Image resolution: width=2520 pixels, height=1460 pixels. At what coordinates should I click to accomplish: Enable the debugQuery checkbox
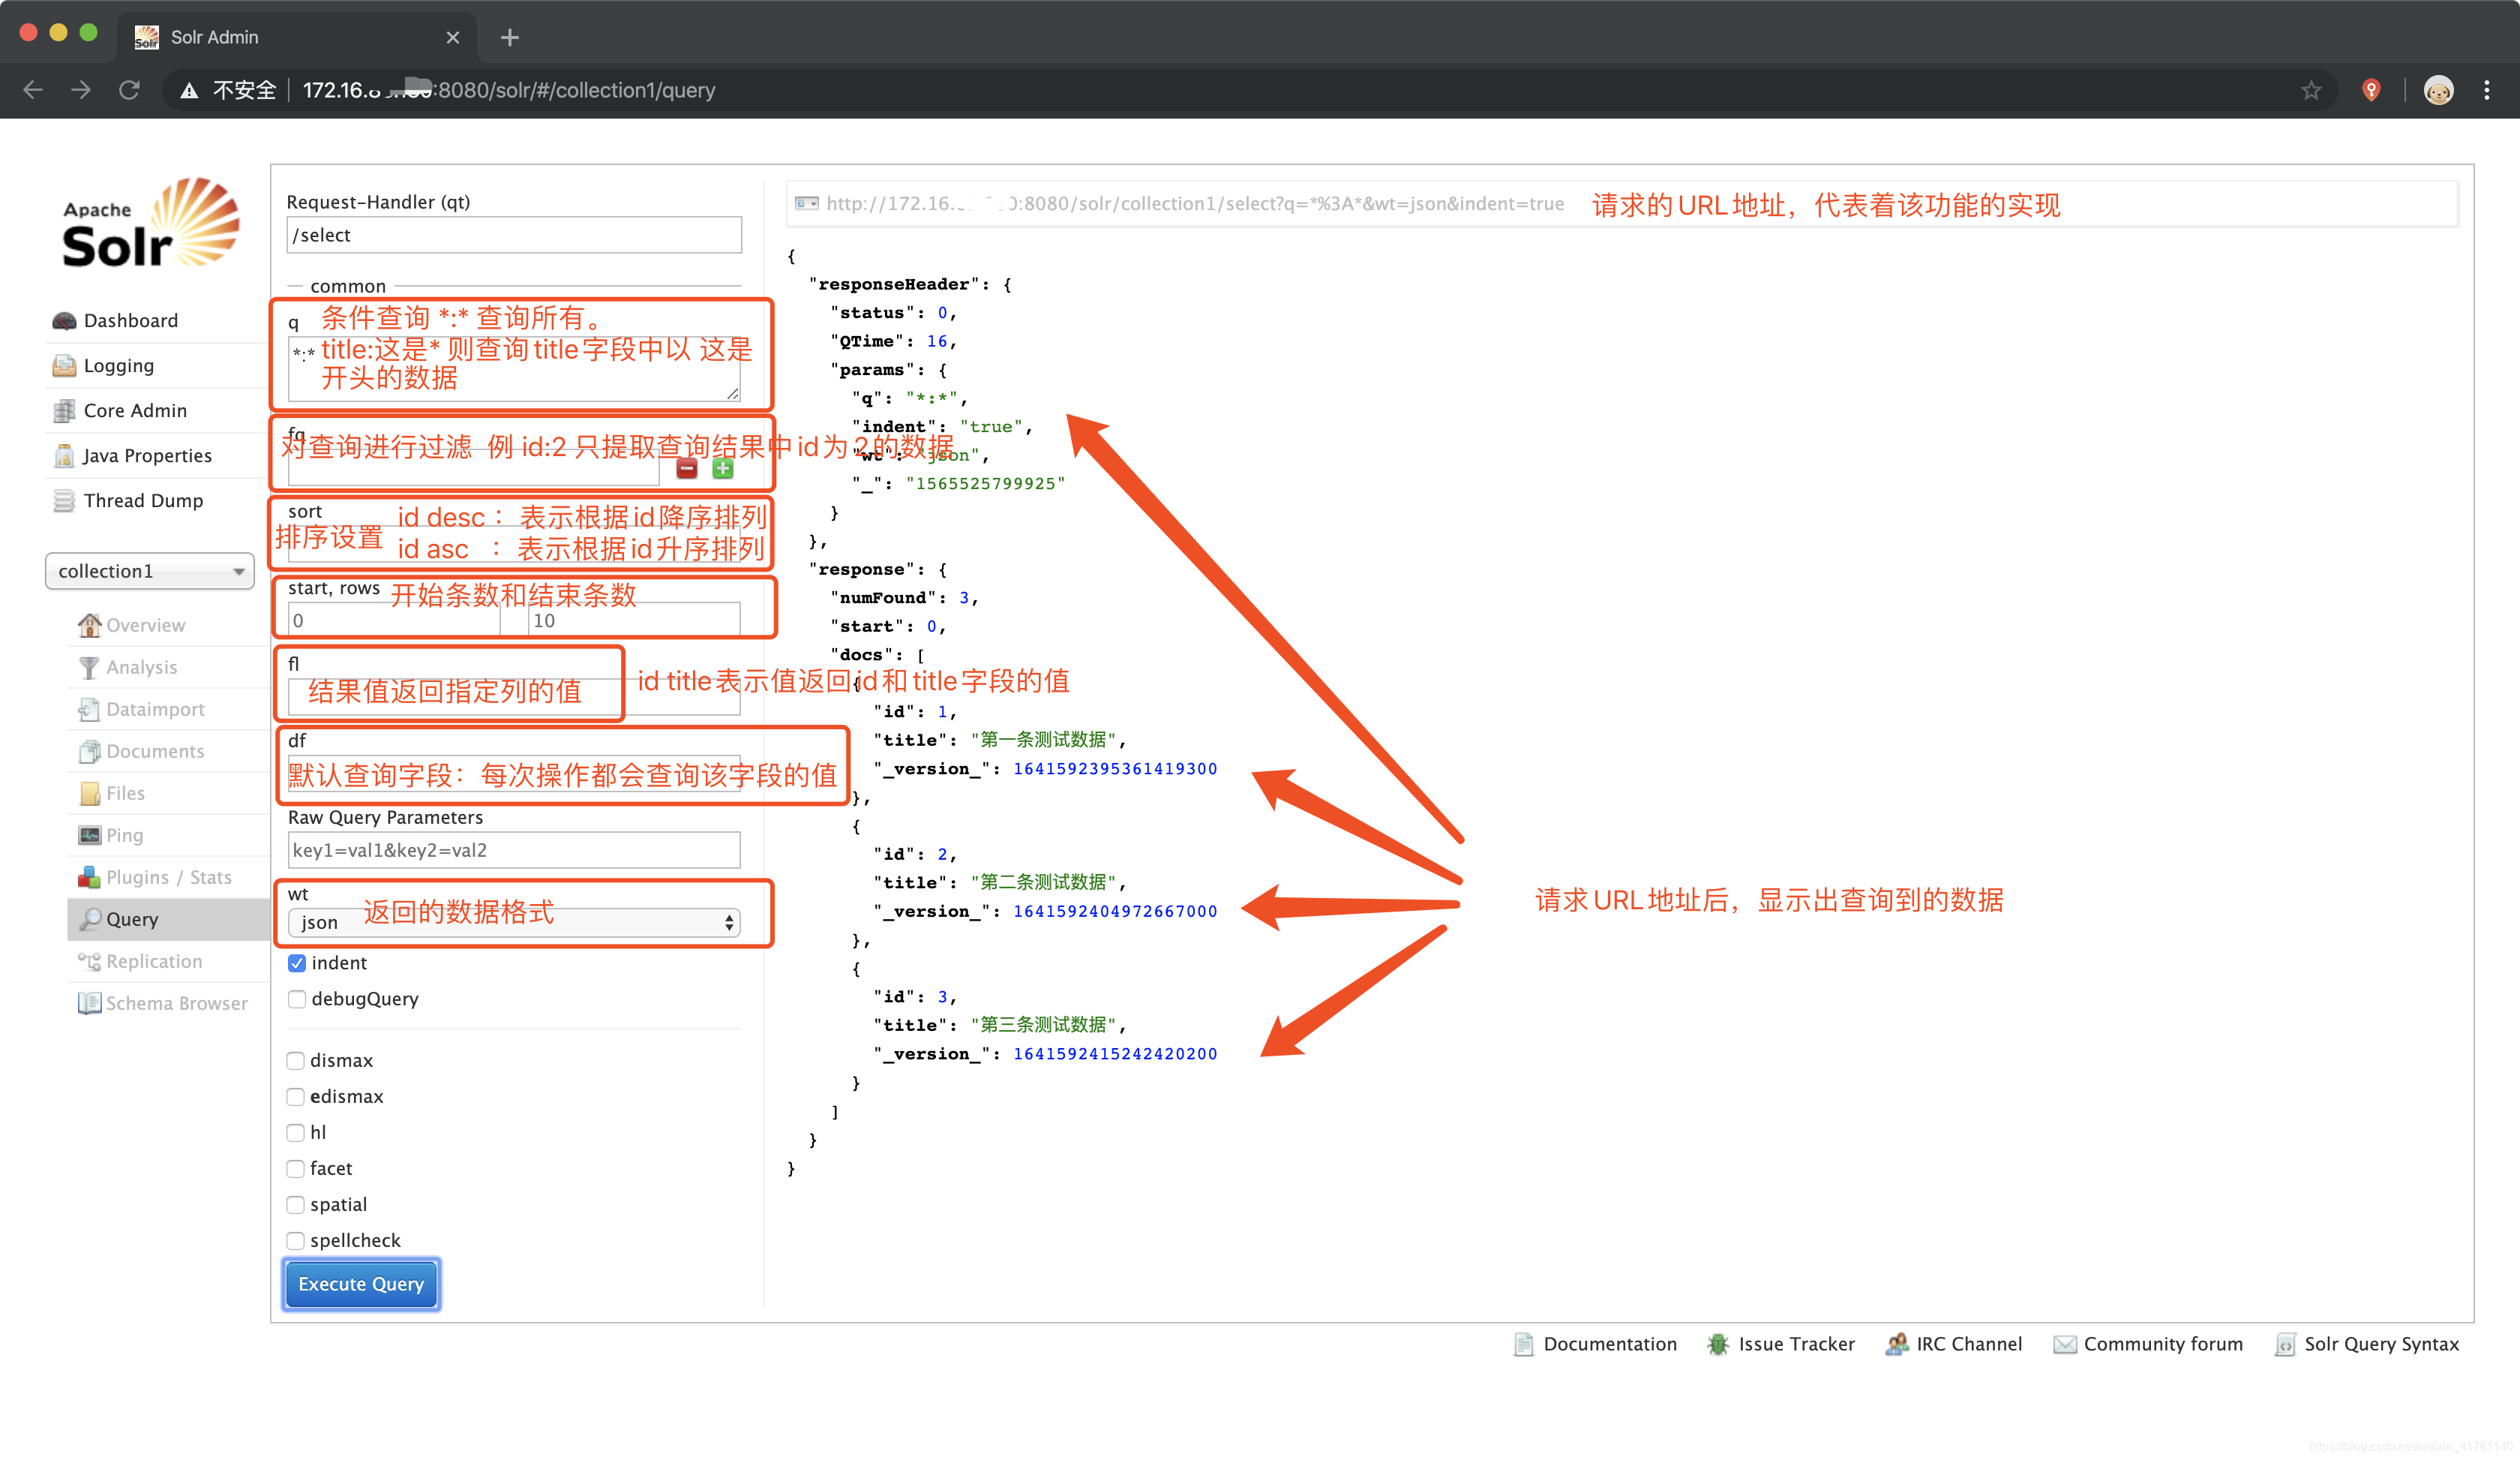point(297,999)
